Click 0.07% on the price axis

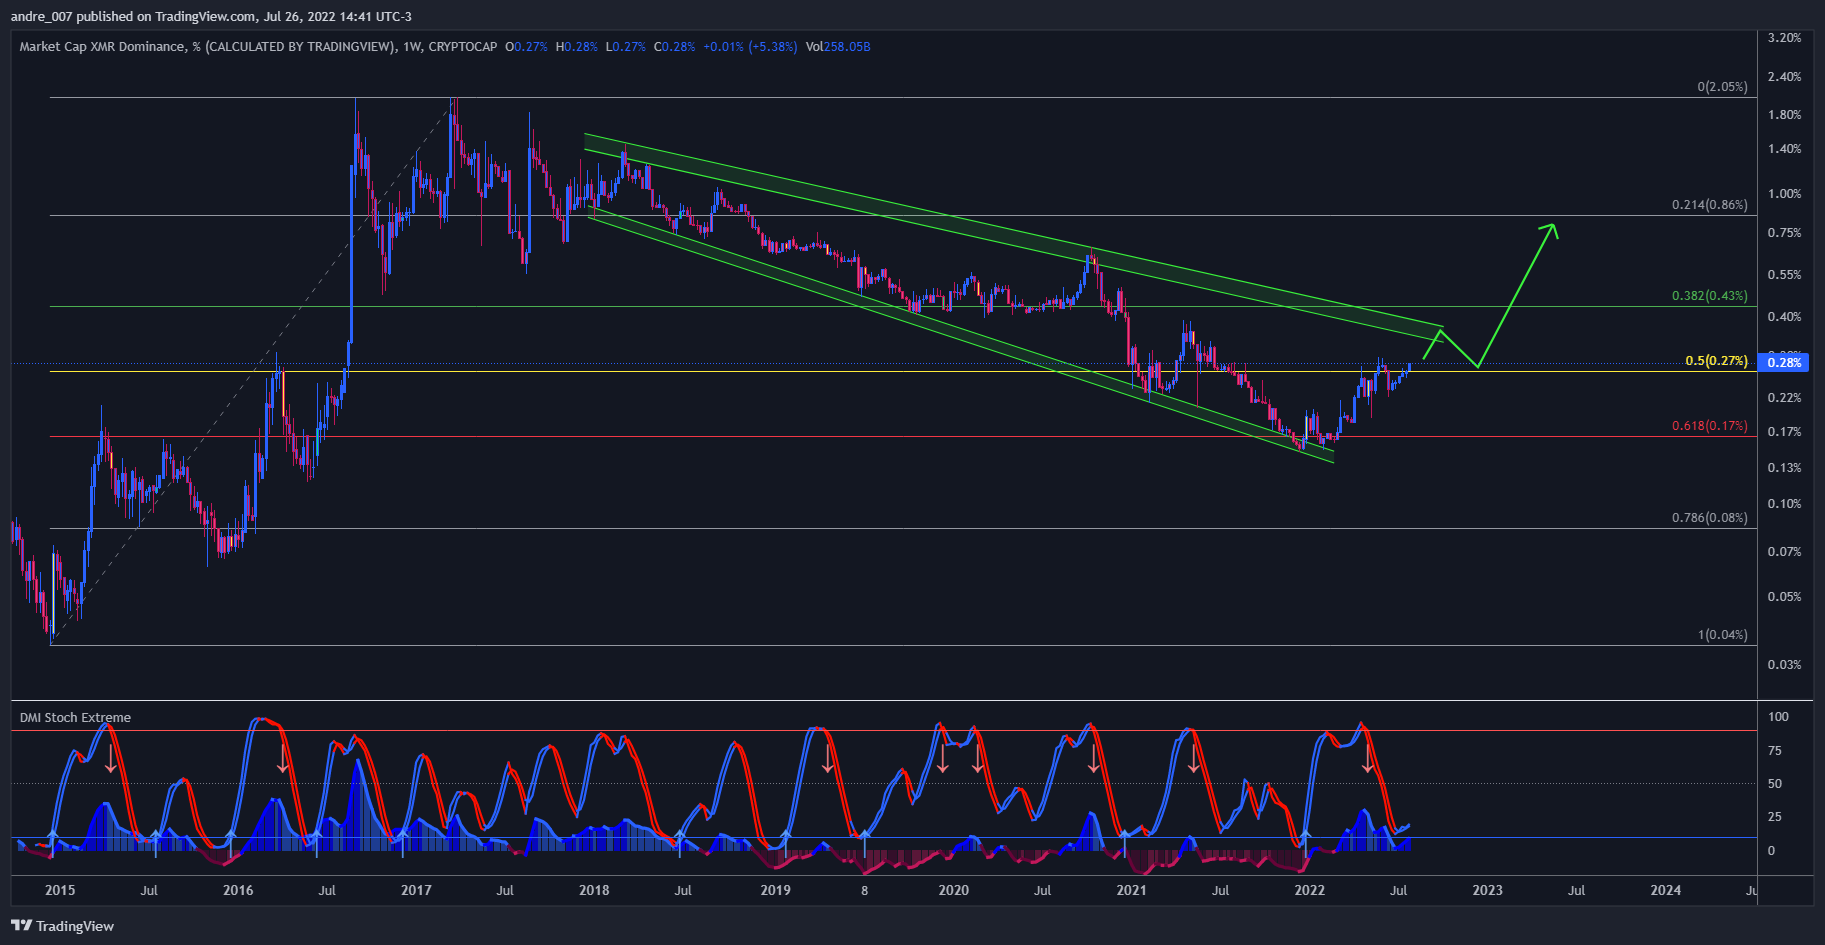click(x=1785, y=551)
